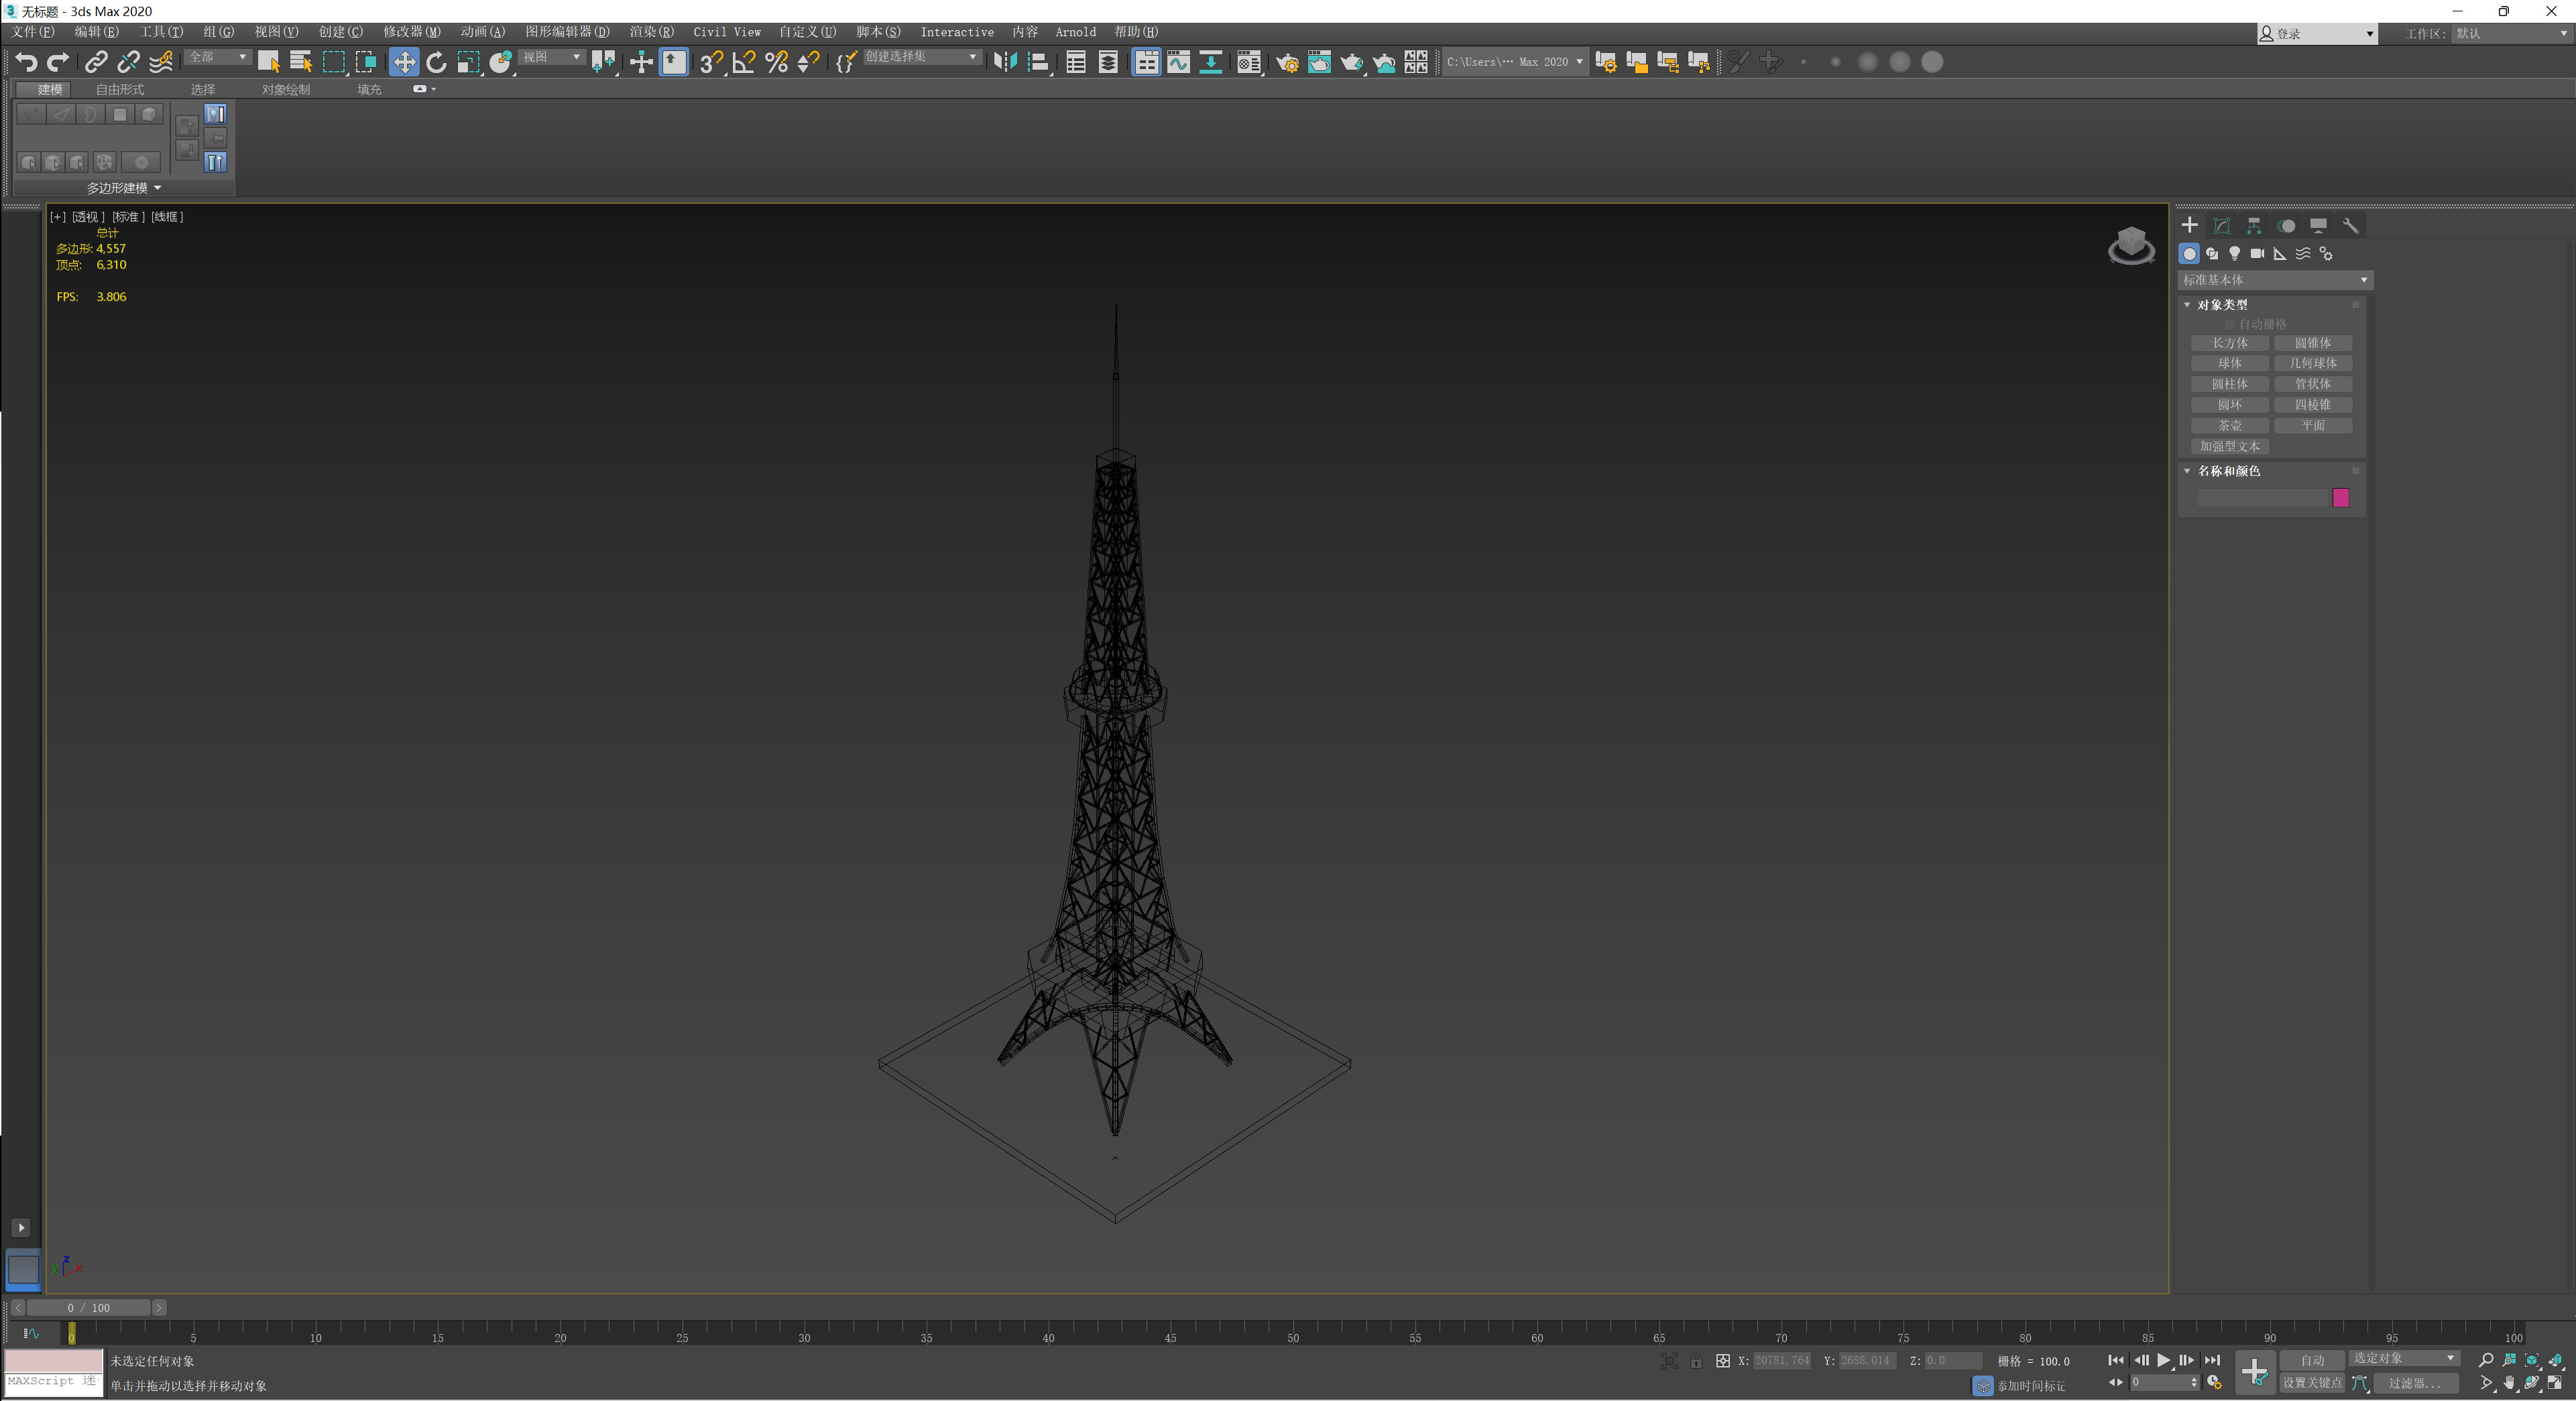Click the Undo arrow icon
The width and height of the screenshot is (2576, 1401).
26,62
